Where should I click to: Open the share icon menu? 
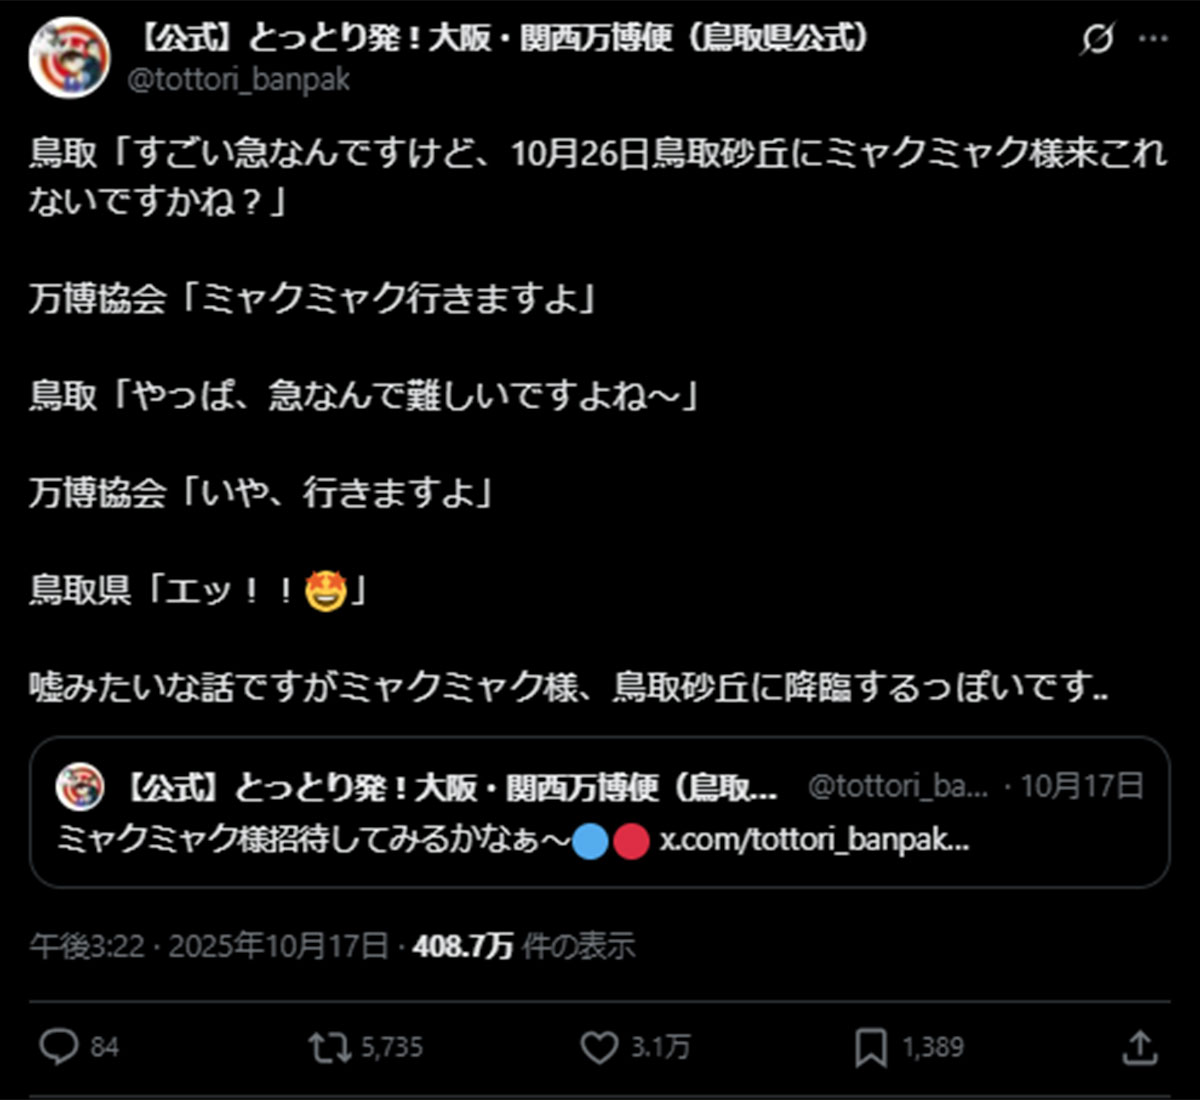pos(1139,1047)
